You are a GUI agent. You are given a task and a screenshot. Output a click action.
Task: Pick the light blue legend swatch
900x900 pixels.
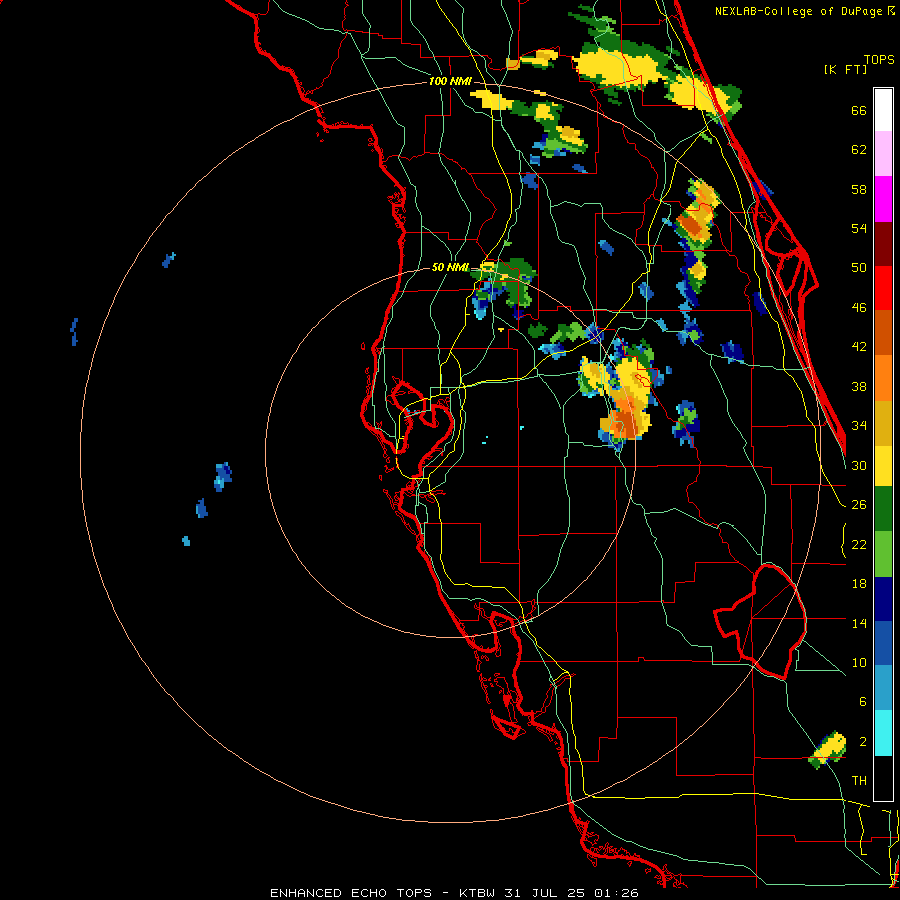pos(883,688)
